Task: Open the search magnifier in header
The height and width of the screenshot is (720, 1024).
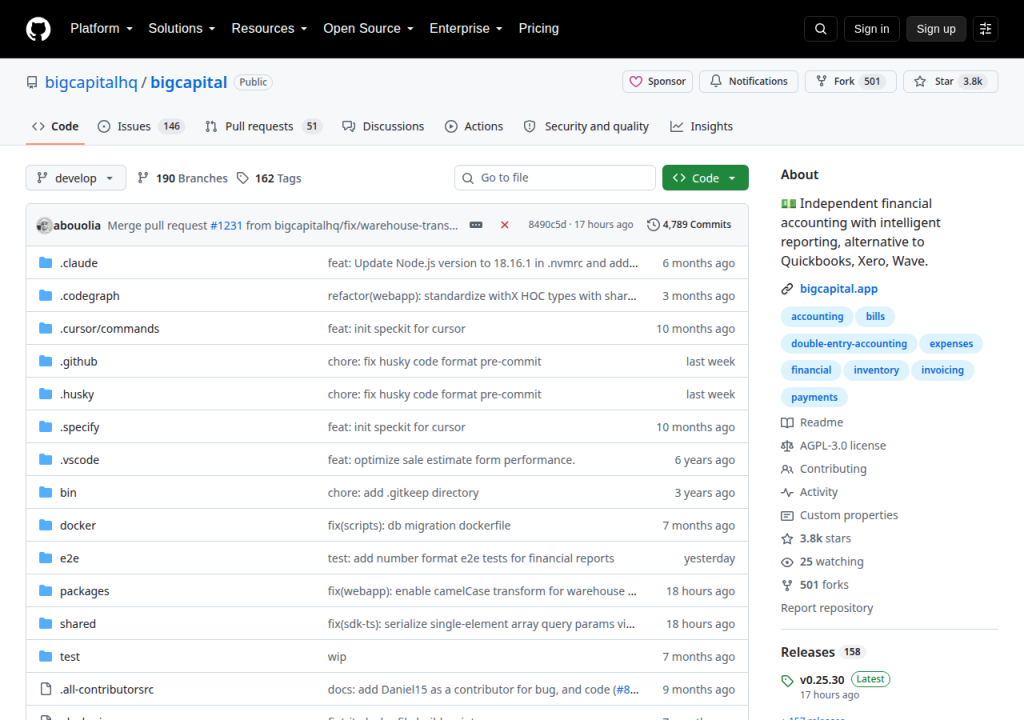Action: pyautogui.click(x=820, y=29)
